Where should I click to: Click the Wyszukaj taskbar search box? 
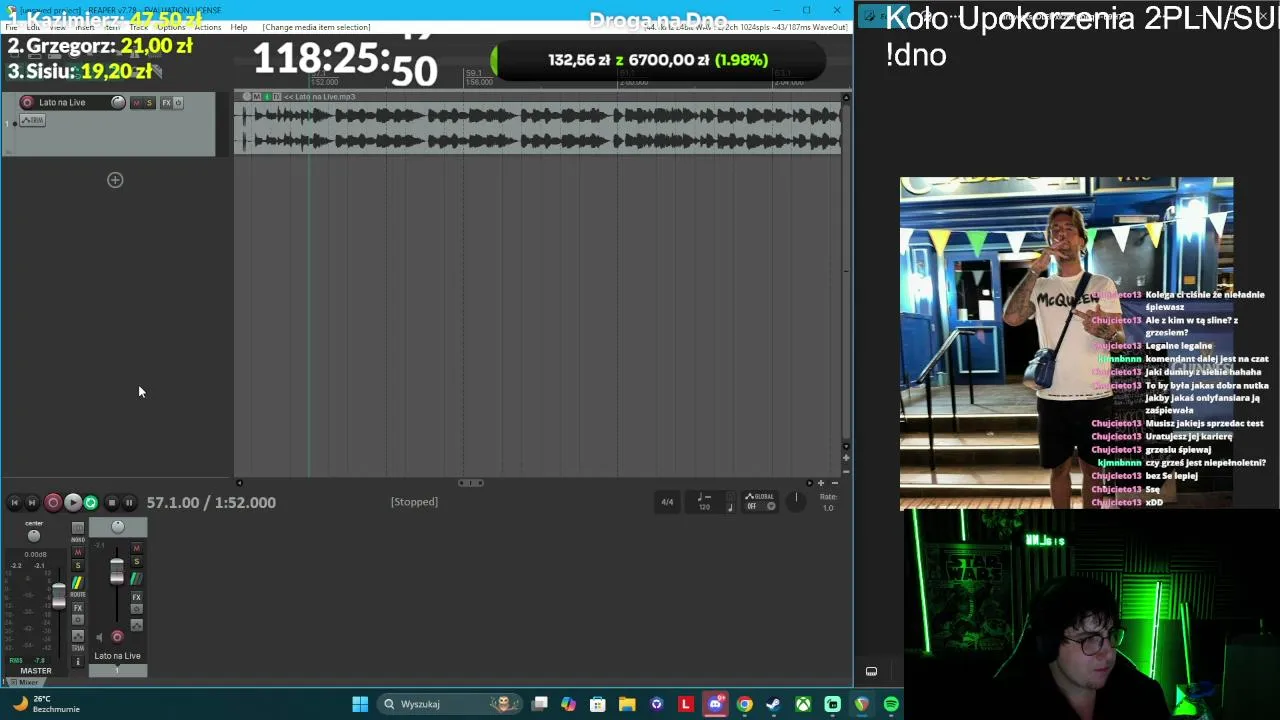click(450, 704)
